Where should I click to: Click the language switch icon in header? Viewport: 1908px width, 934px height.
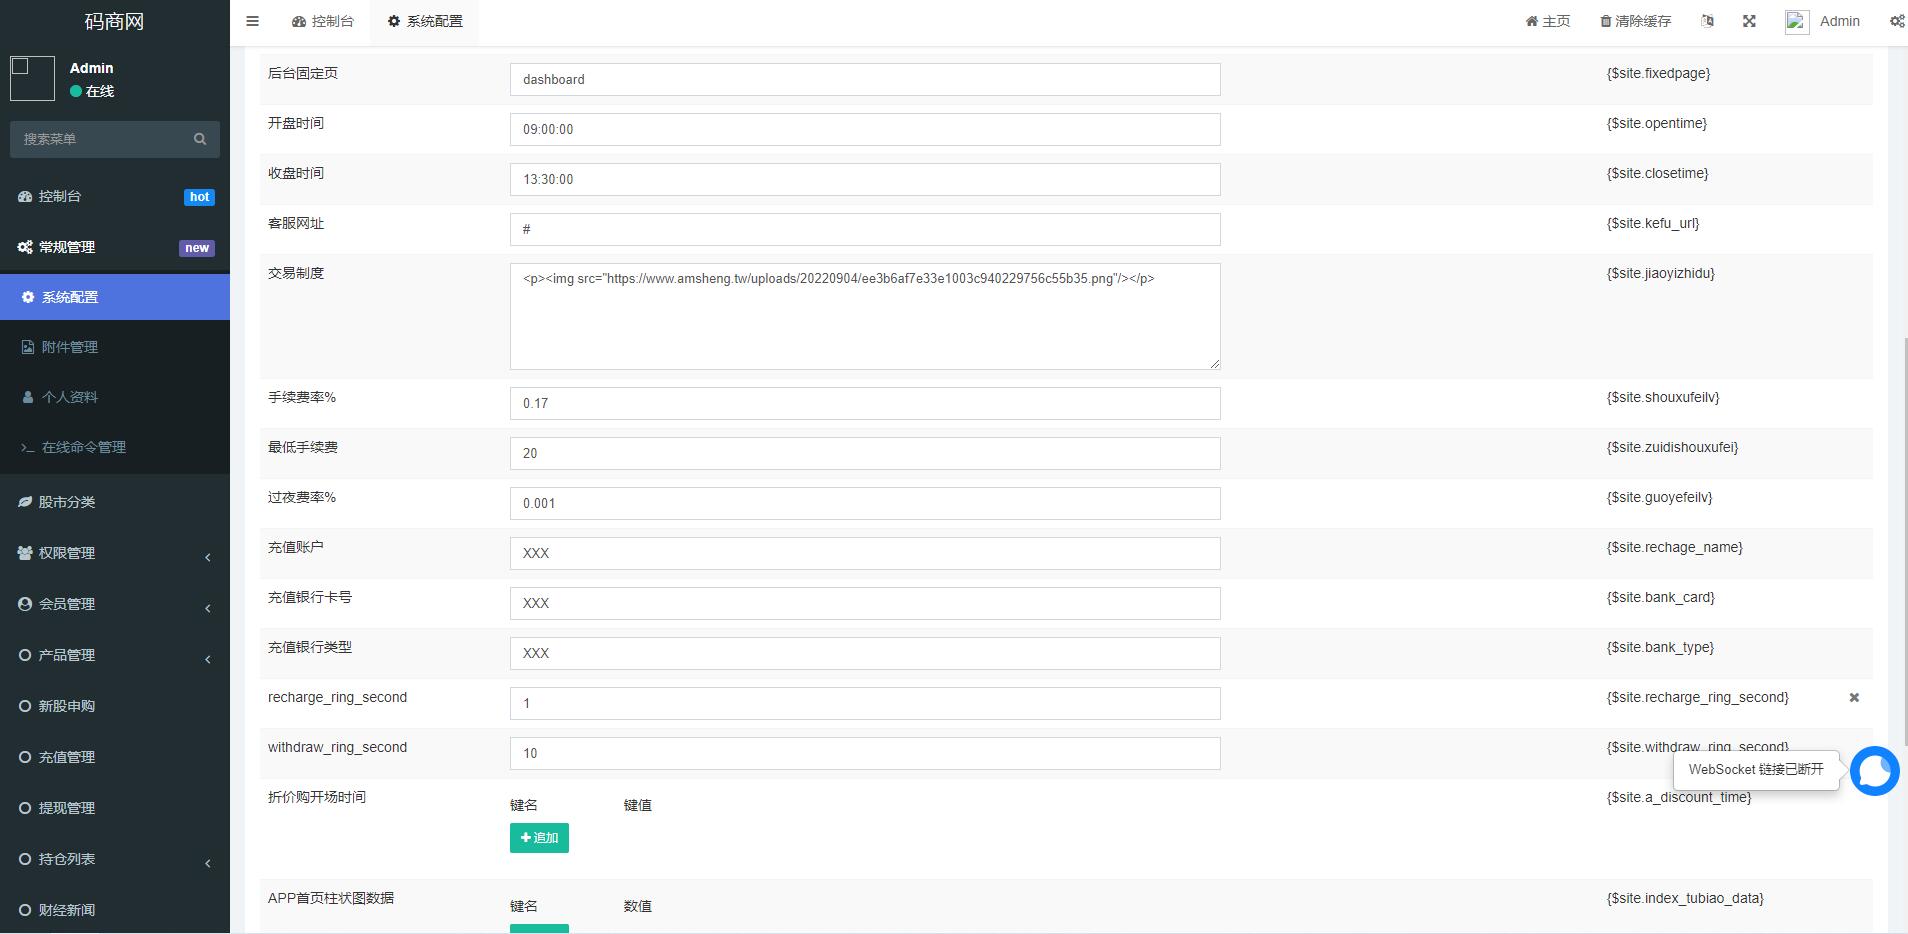(1707, 21)
